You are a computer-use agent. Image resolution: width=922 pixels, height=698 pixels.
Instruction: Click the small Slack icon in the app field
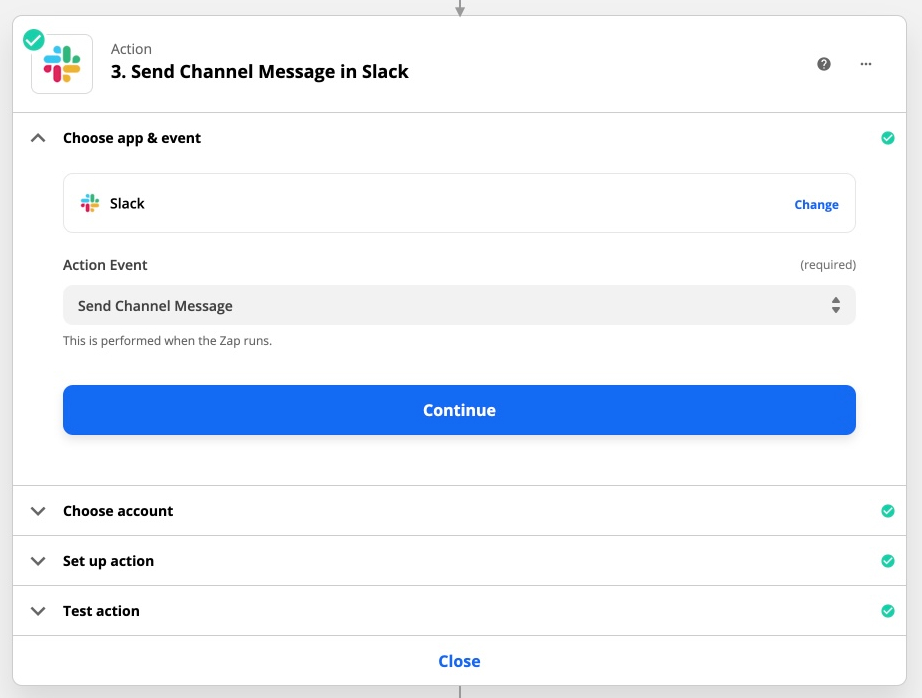[x=90, y=203]
